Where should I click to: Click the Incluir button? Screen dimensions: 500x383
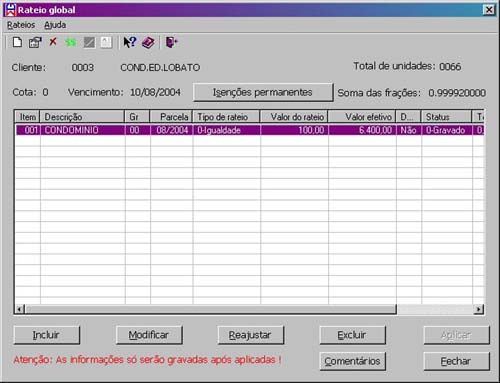tap(47, 335)
